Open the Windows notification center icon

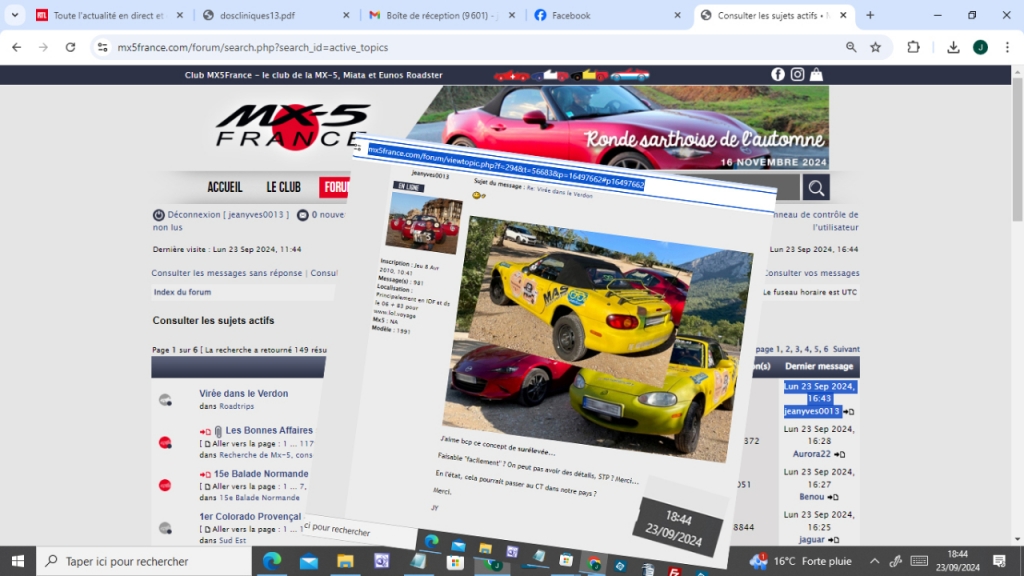point(999,561)
